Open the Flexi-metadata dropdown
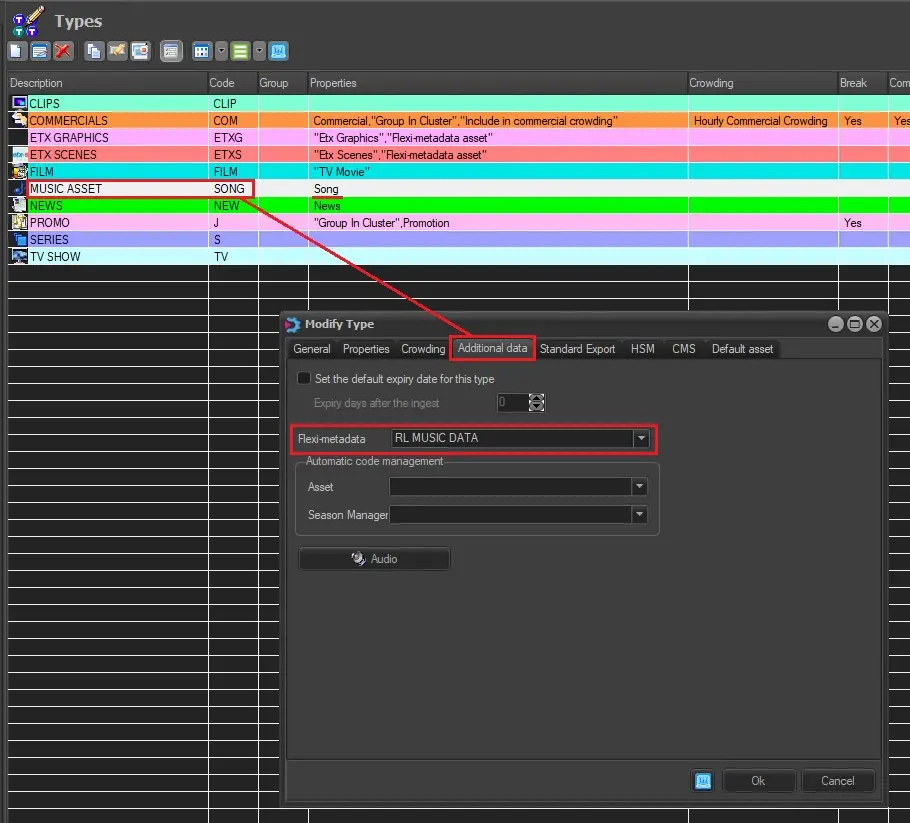The height and width of the screenshot is (823, 910). (x=640, y=438)
